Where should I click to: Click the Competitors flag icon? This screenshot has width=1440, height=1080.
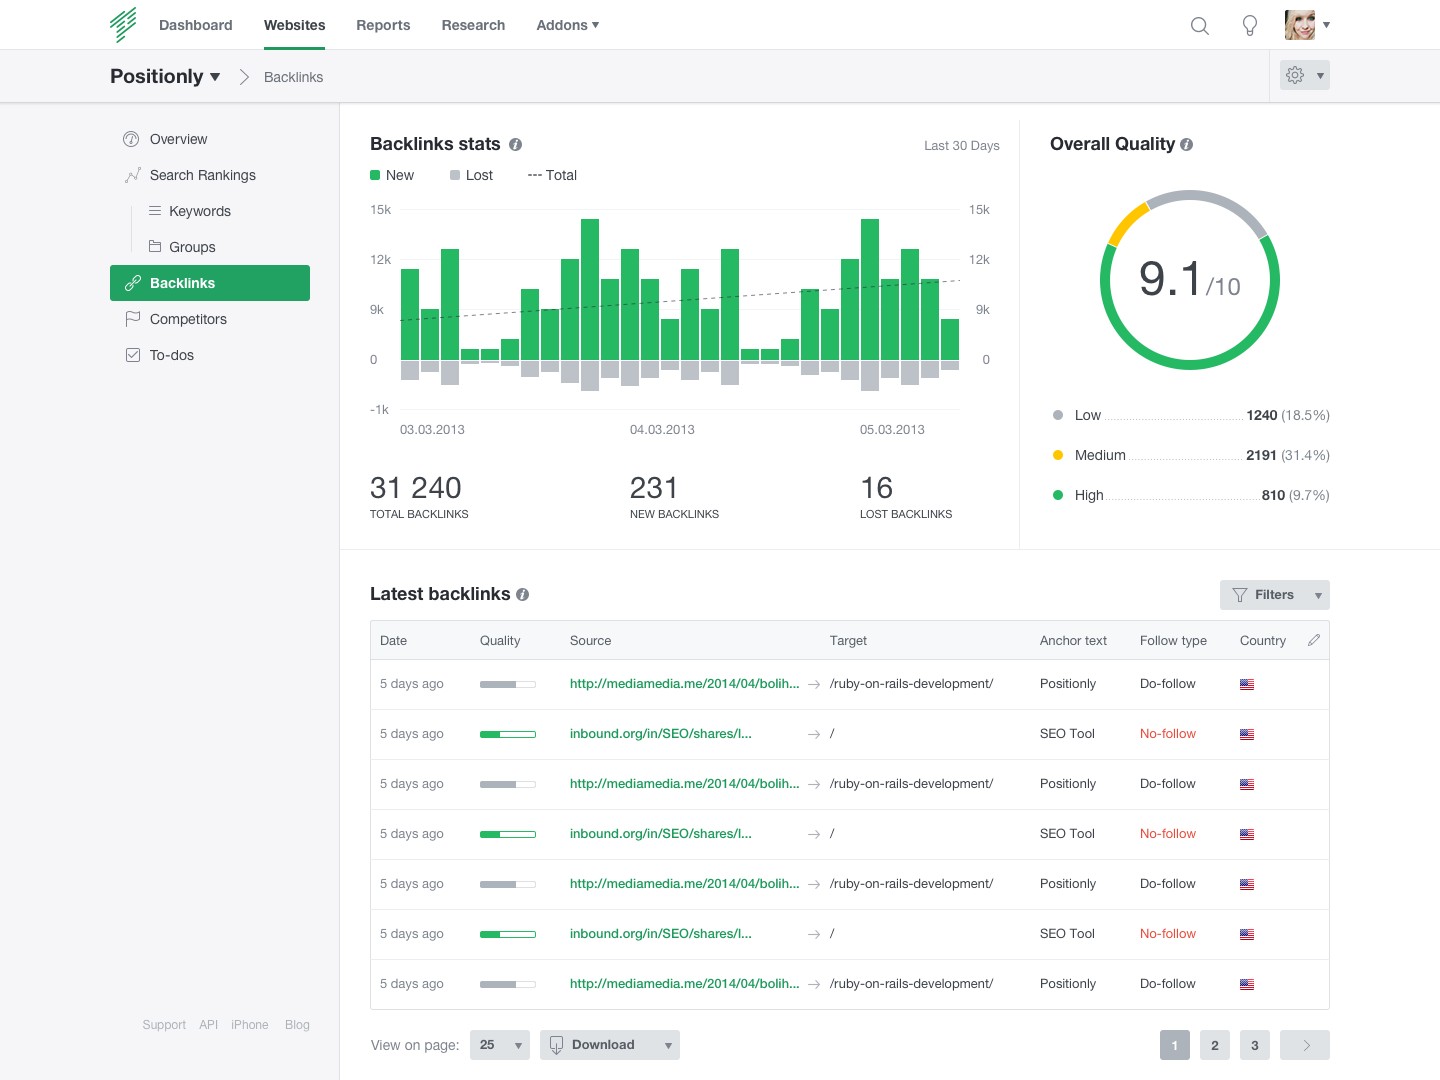tap(132, 319)
